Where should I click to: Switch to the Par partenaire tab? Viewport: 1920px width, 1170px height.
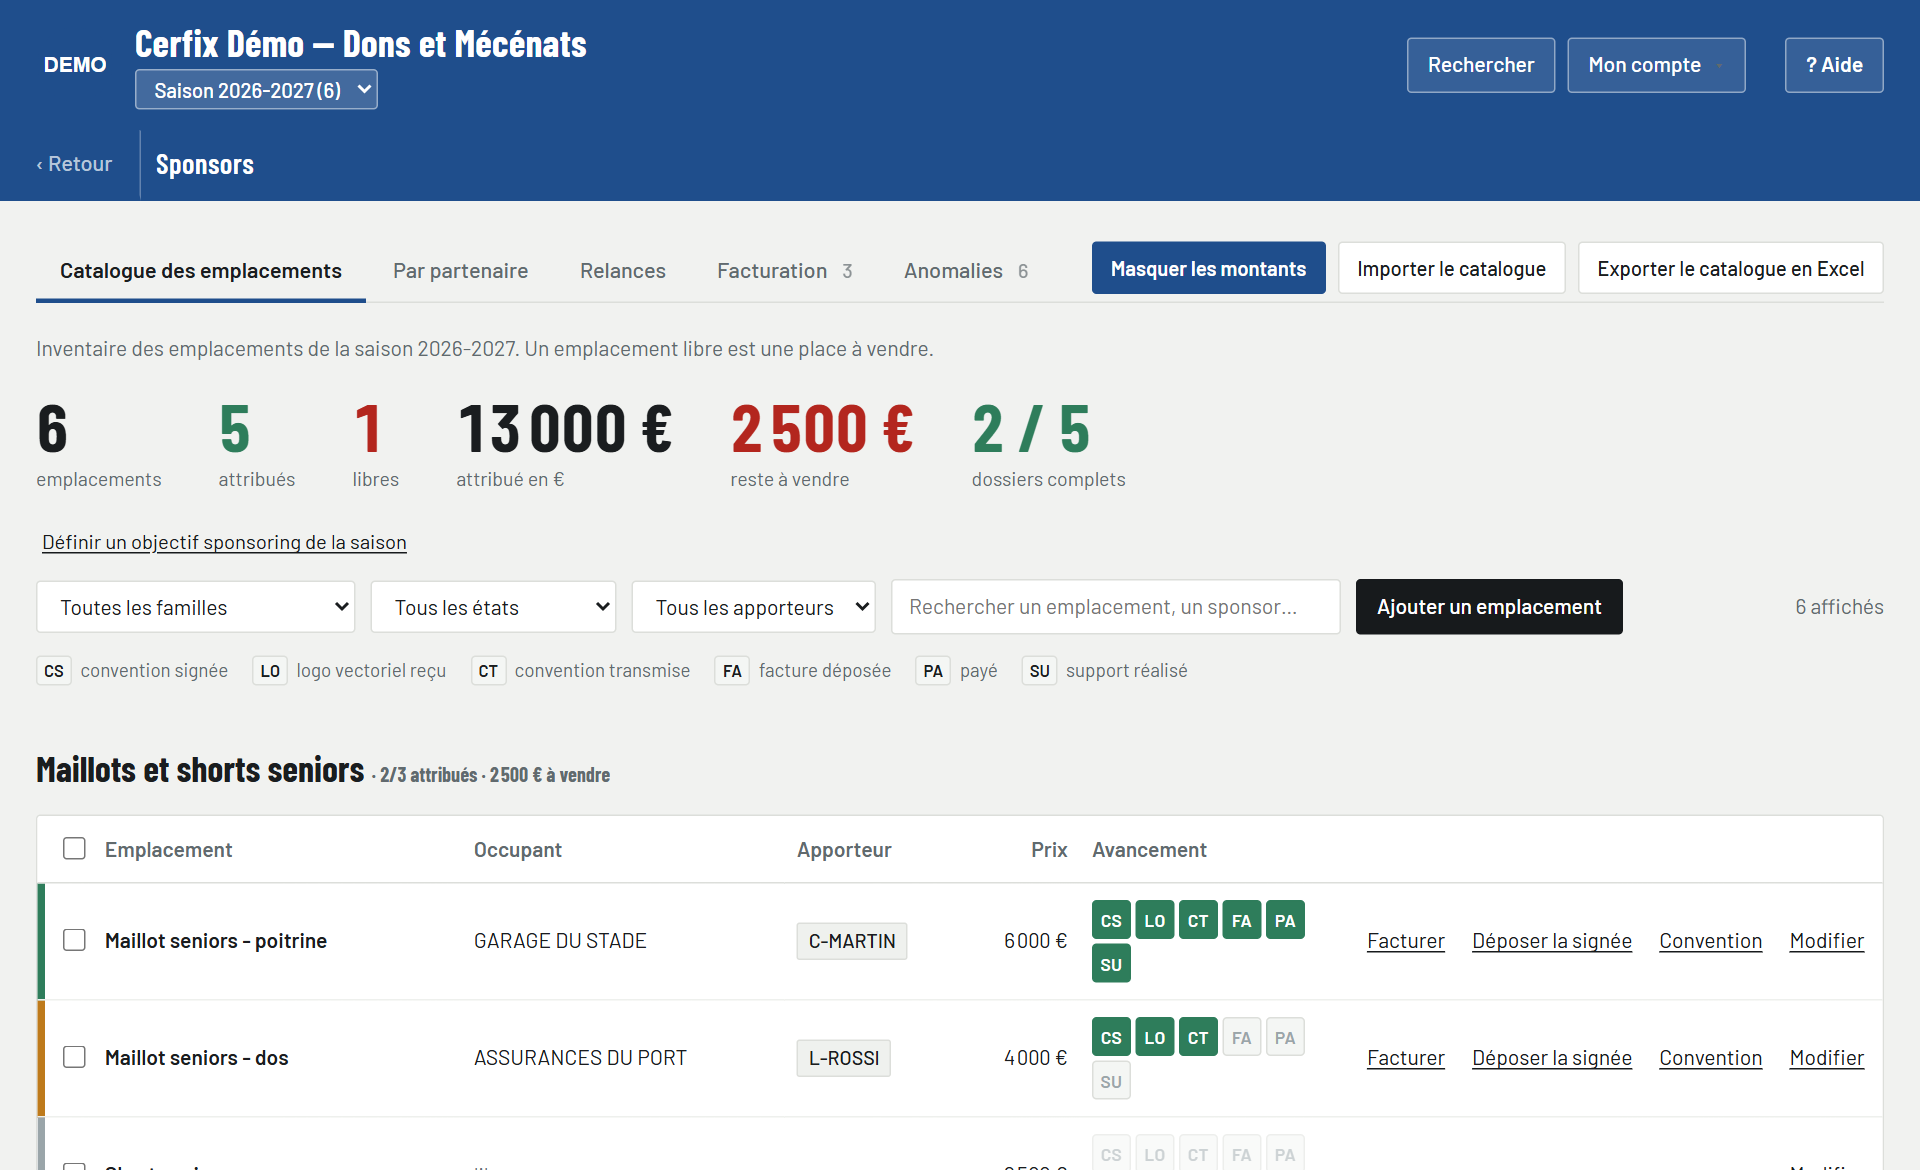tap(460, 271)
